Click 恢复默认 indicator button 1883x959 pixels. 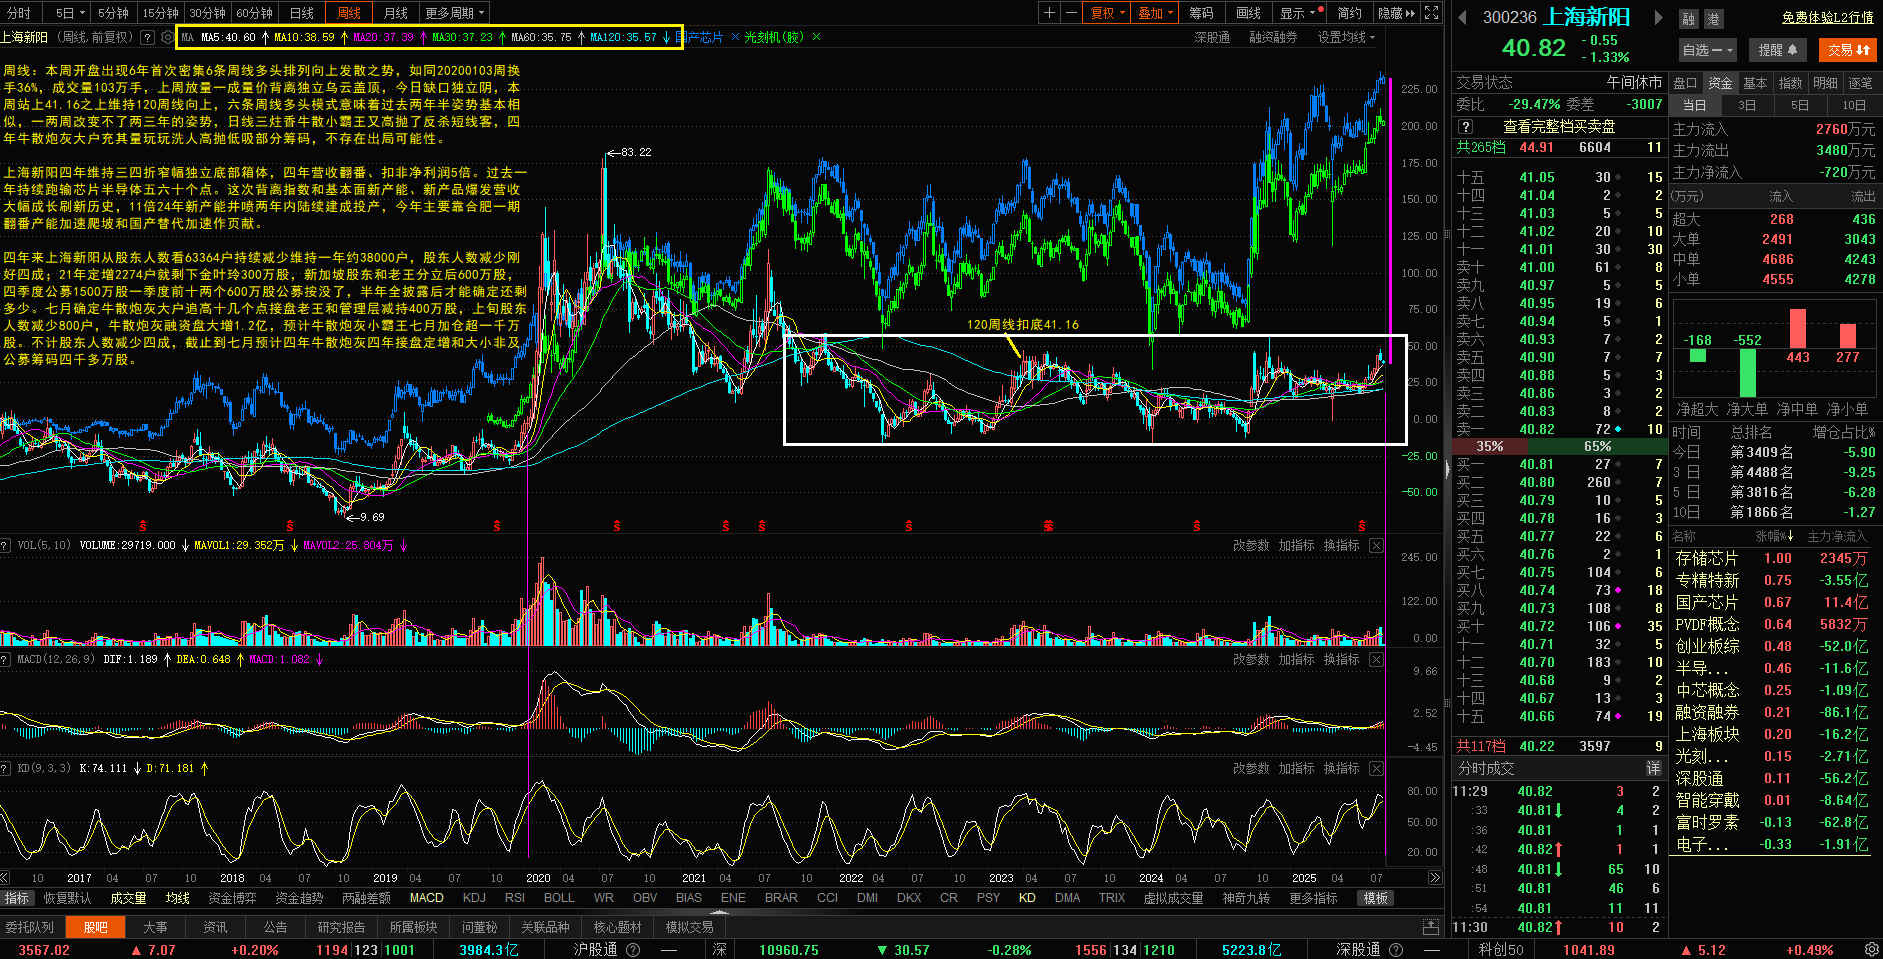(x=67, y=898)
